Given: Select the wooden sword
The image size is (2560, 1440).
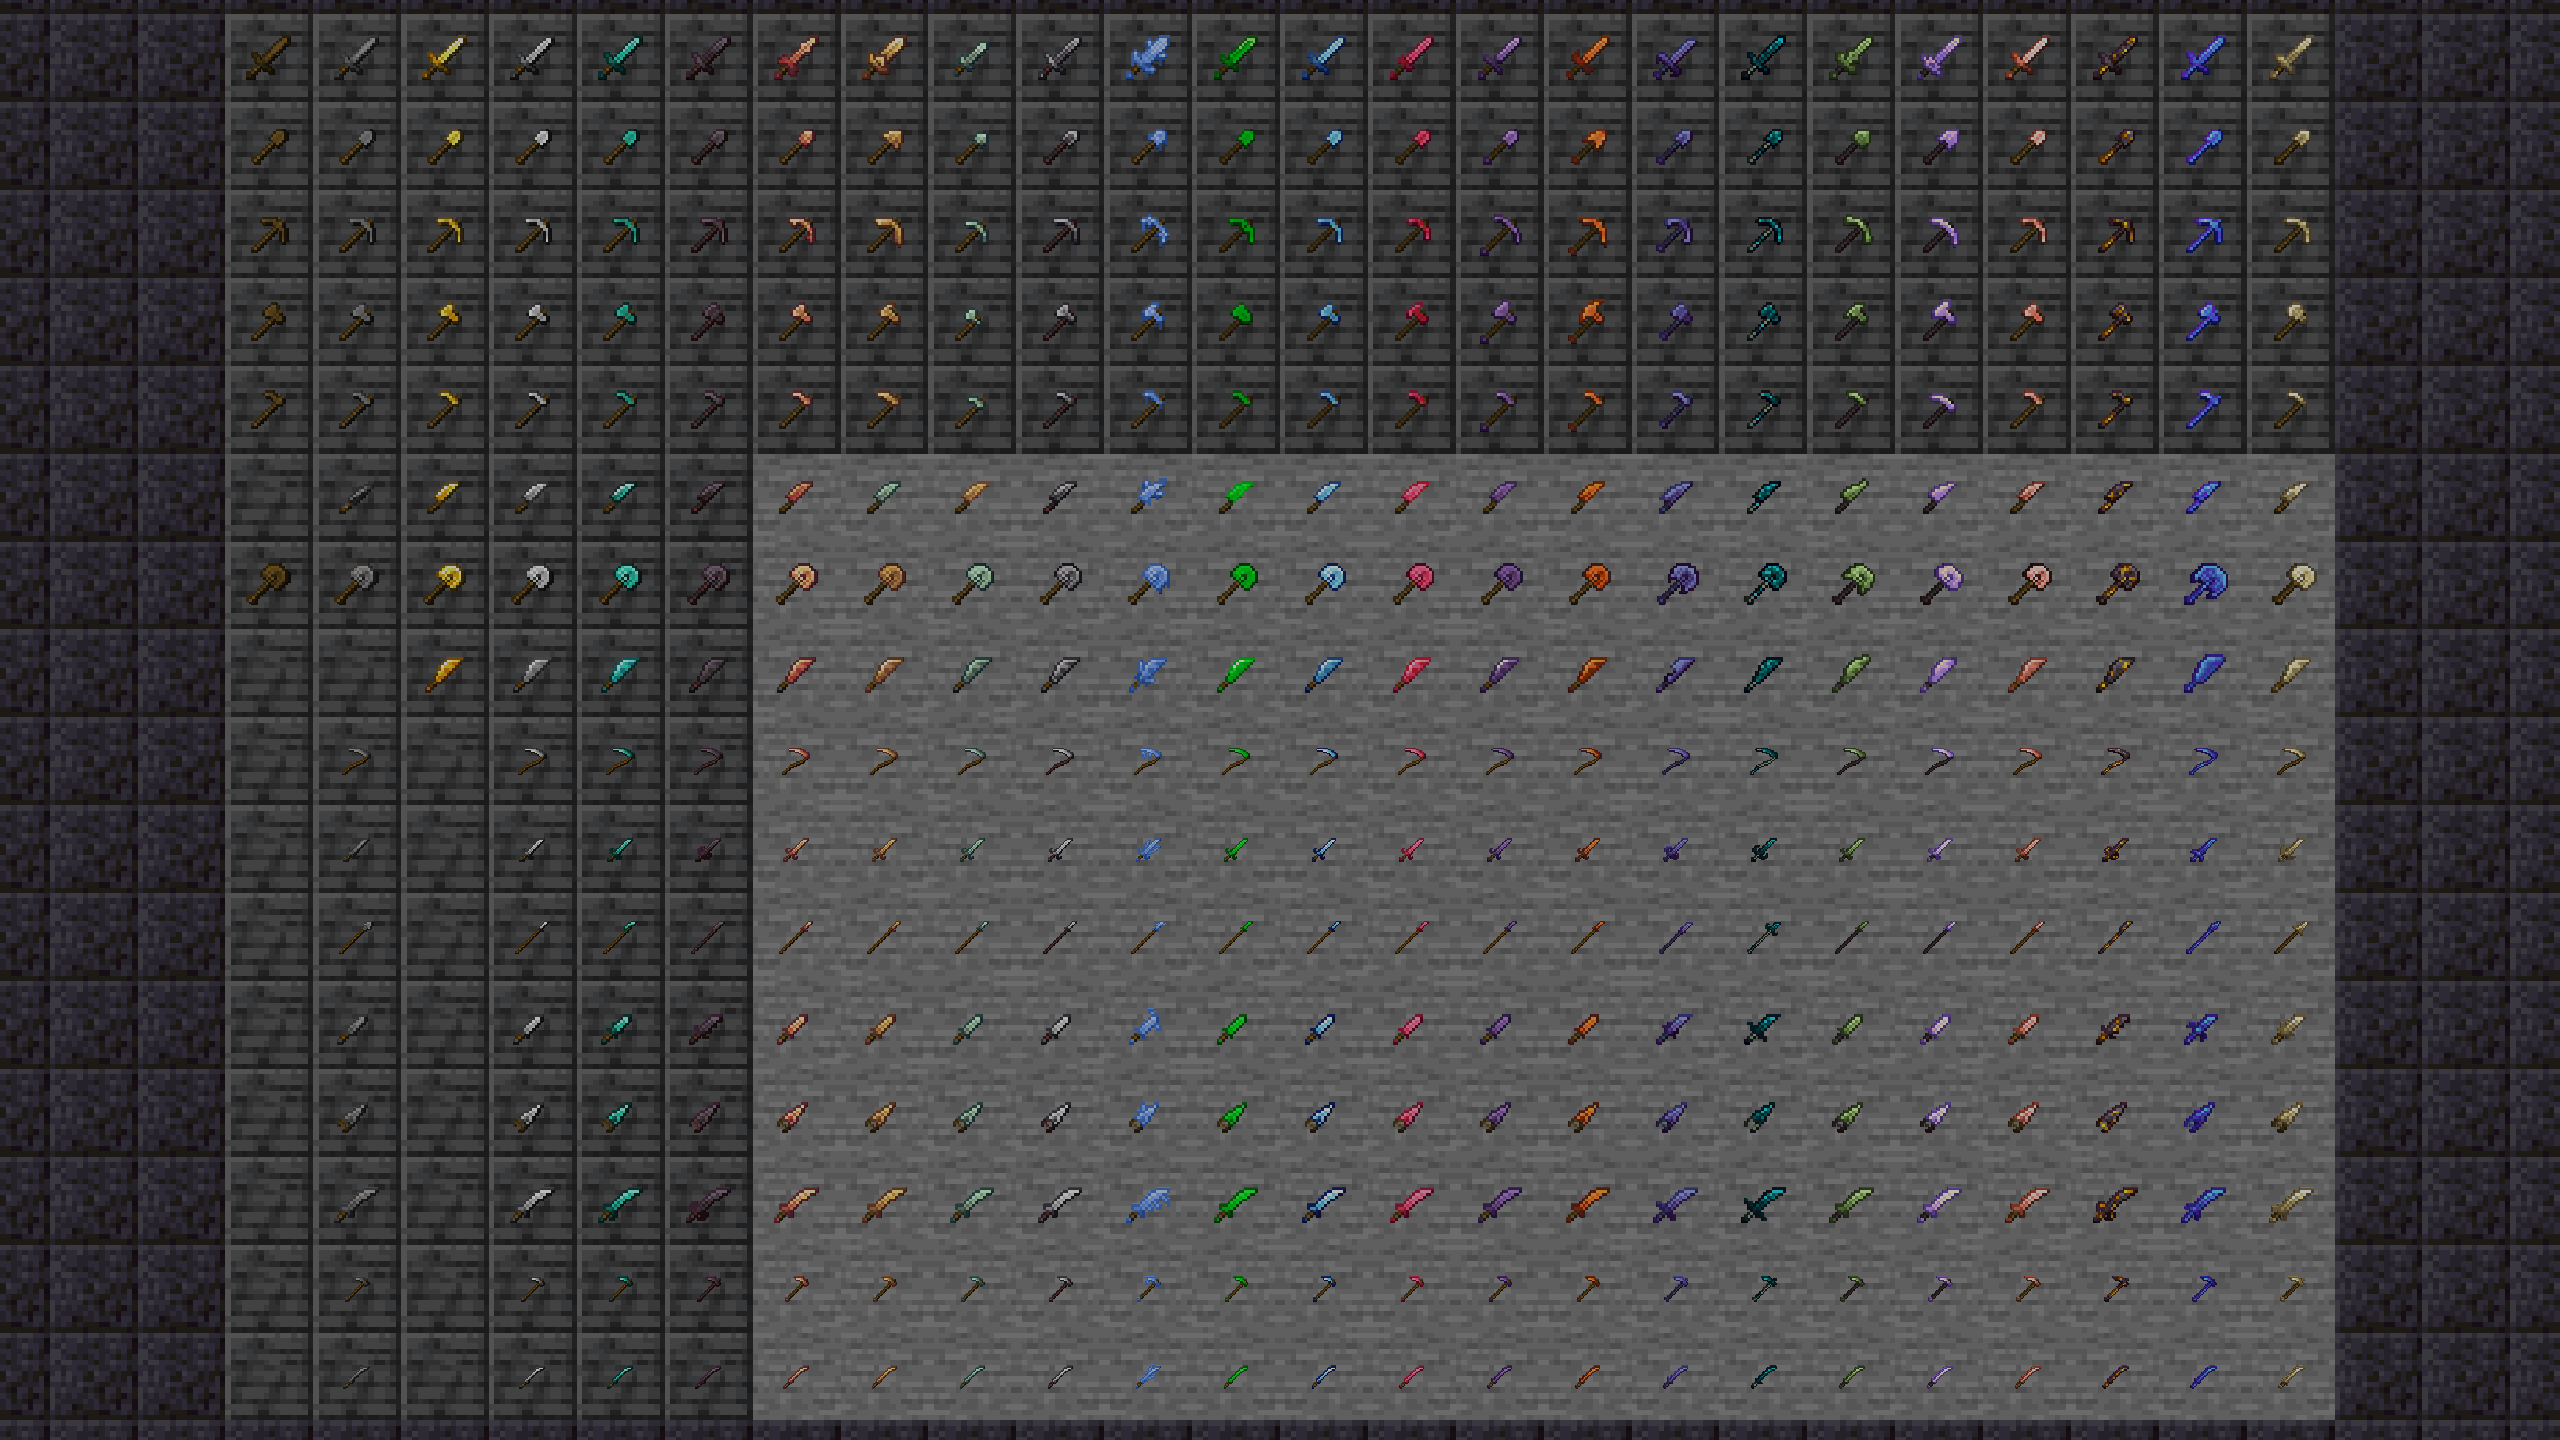Looking at the screenshot, I should (268, 58).
